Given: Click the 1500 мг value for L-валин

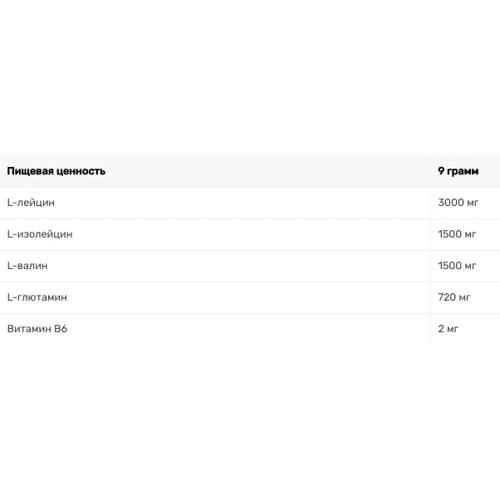Looking at the screenshot, I should 457,266.
